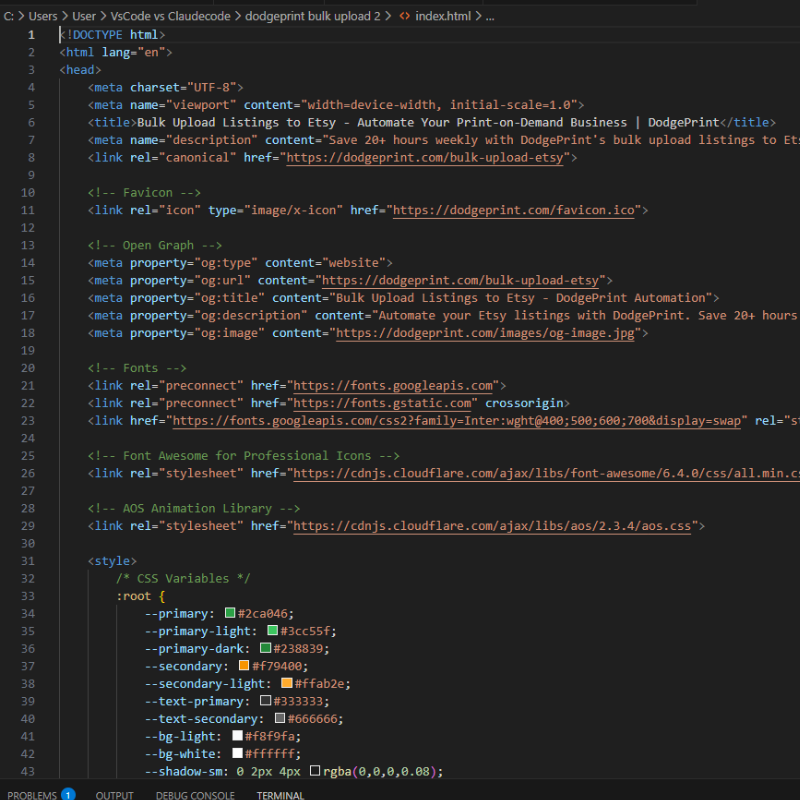Click the index.html breadcrumb file name
Screen dimensions: 800x800
point(442,16)
